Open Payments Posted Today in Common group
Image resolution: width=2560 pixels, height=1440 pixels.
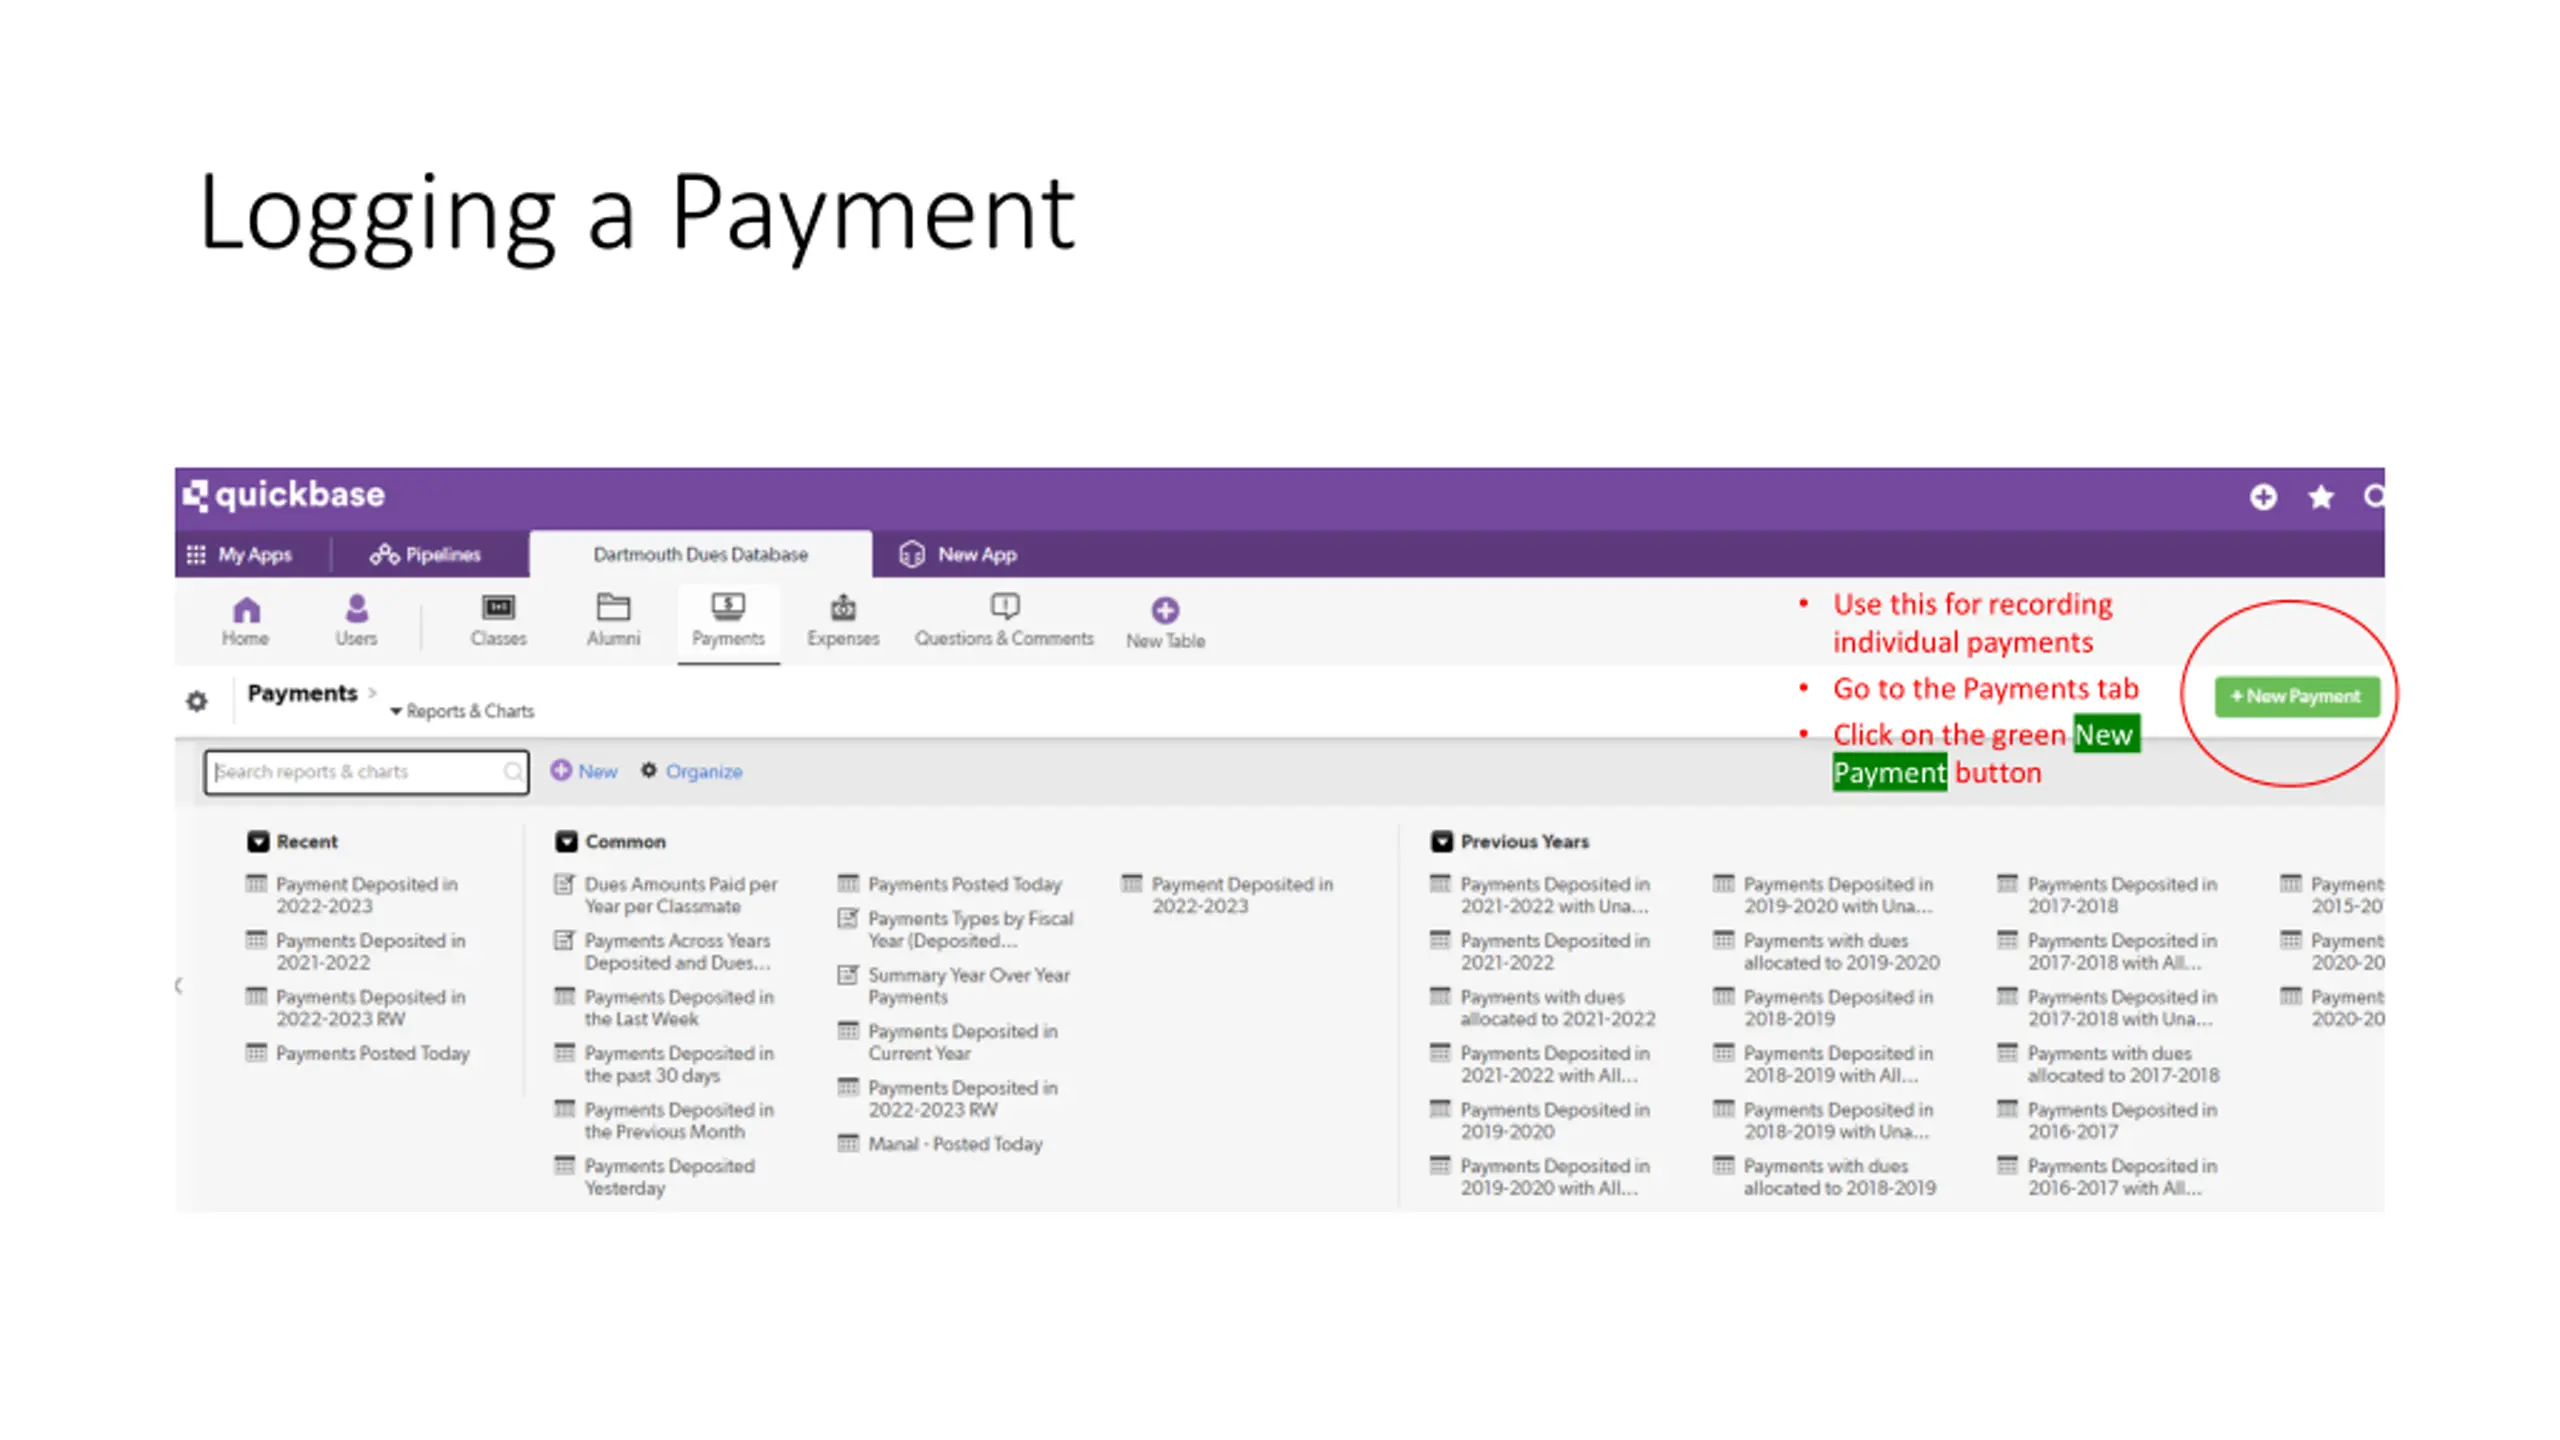click(x=965, y=884)
